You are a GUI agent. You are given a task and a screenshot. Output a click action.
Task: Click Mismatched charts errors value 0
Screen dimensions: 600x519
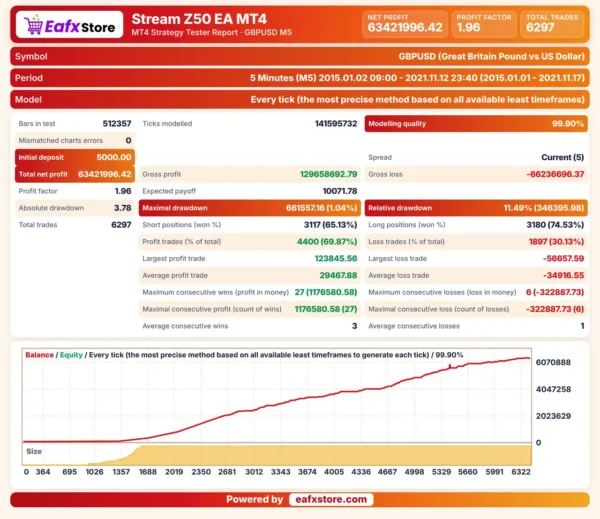(x=128, y=140)
